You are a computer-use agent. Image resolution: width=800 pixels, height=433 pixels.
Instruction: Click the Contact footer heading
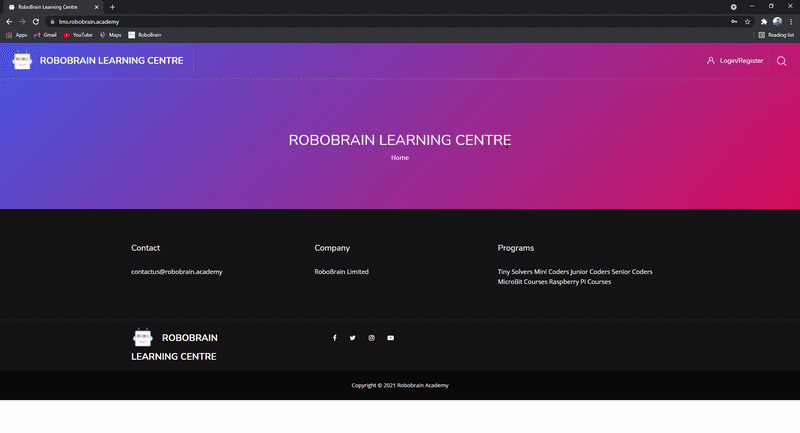click(145, 248)
